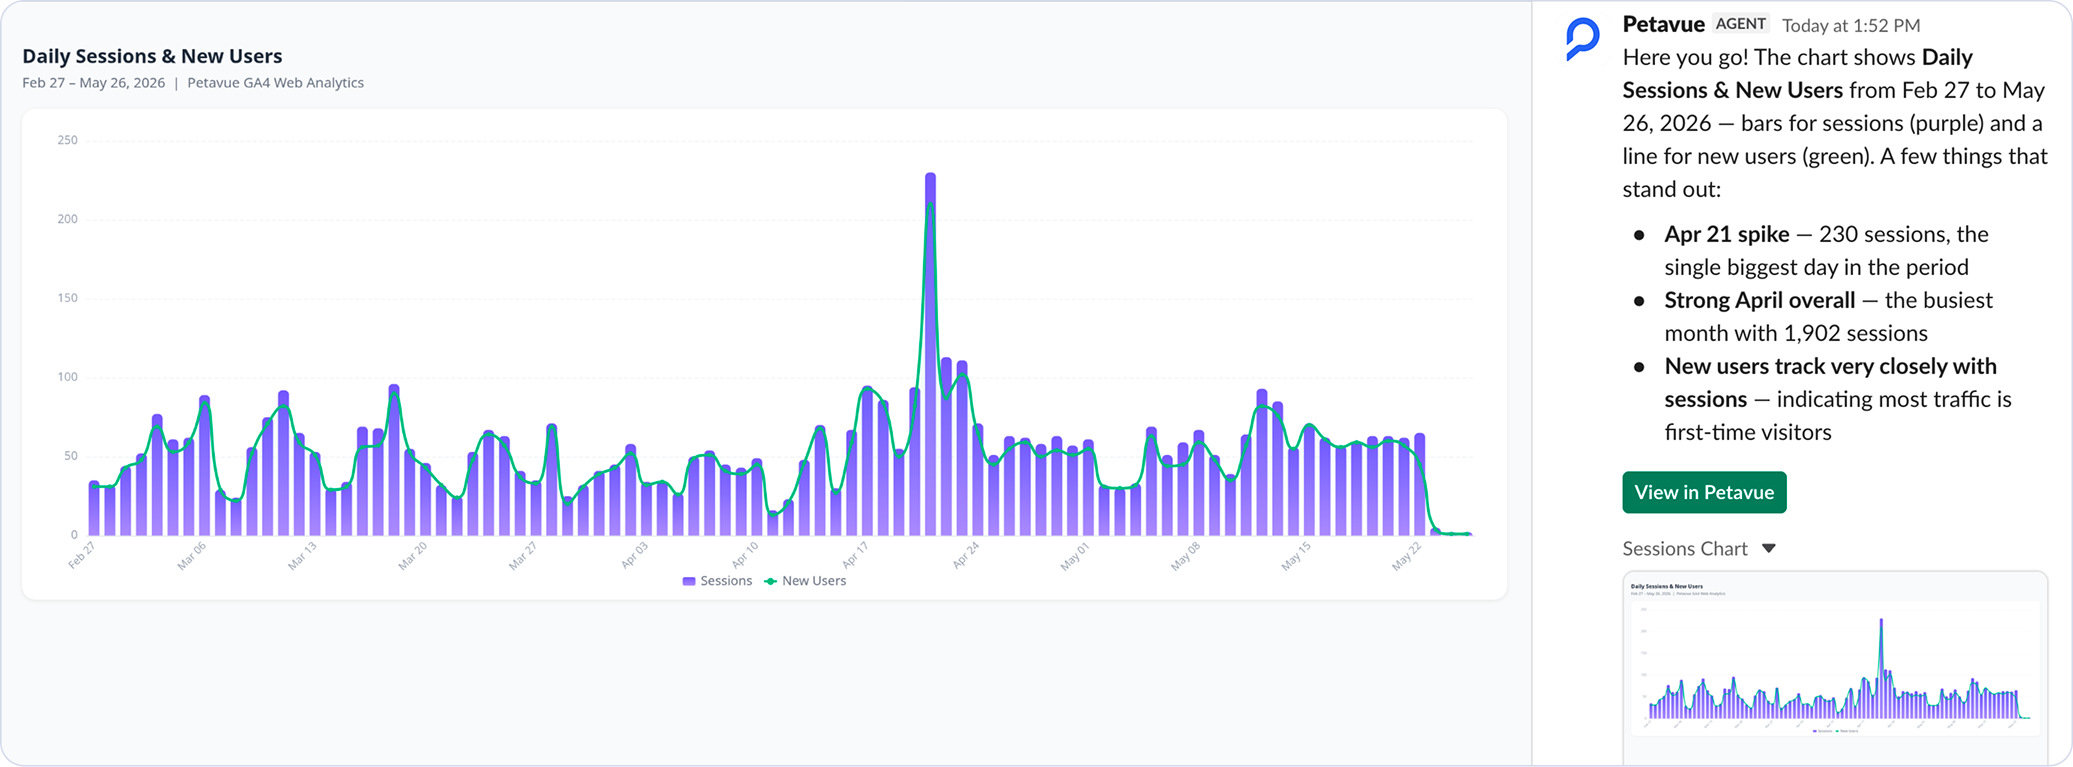This screenshot has width=2073, height=767.
Task: Click the 'Daily Sessions & New Users' chart title
Action: (x=152, y=56)
